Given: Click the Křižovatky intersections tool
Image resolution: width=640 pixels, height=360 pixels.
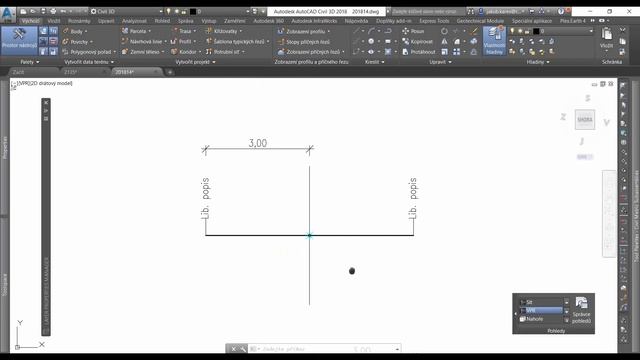Looking at the screenshot, I should pyautogui.click(x=224, y=31).
